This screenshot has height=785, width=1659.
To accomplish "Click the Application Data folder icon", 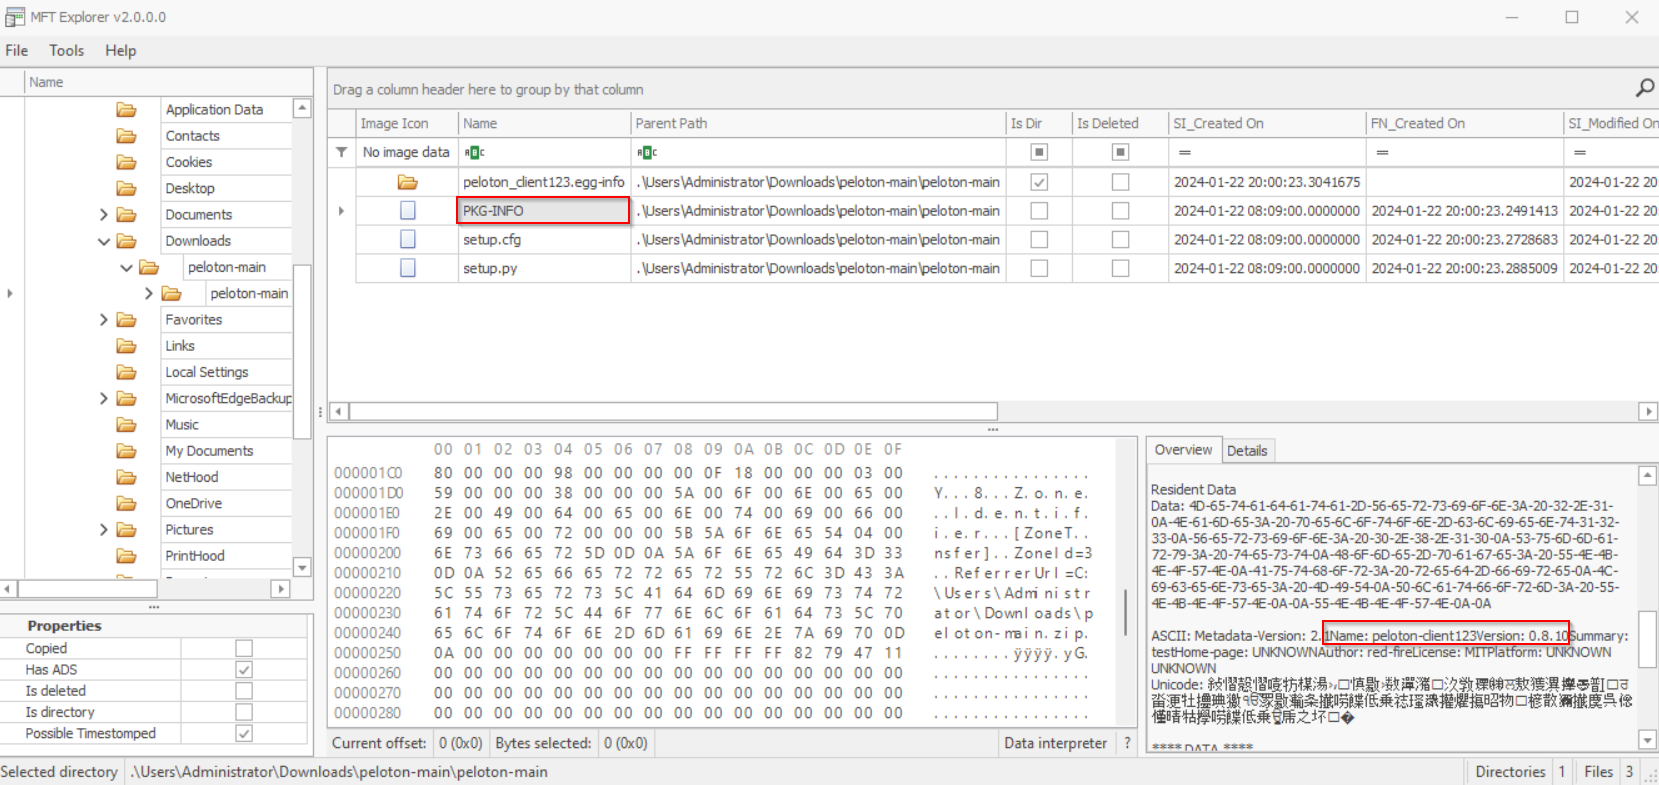I will click(126, 110).
